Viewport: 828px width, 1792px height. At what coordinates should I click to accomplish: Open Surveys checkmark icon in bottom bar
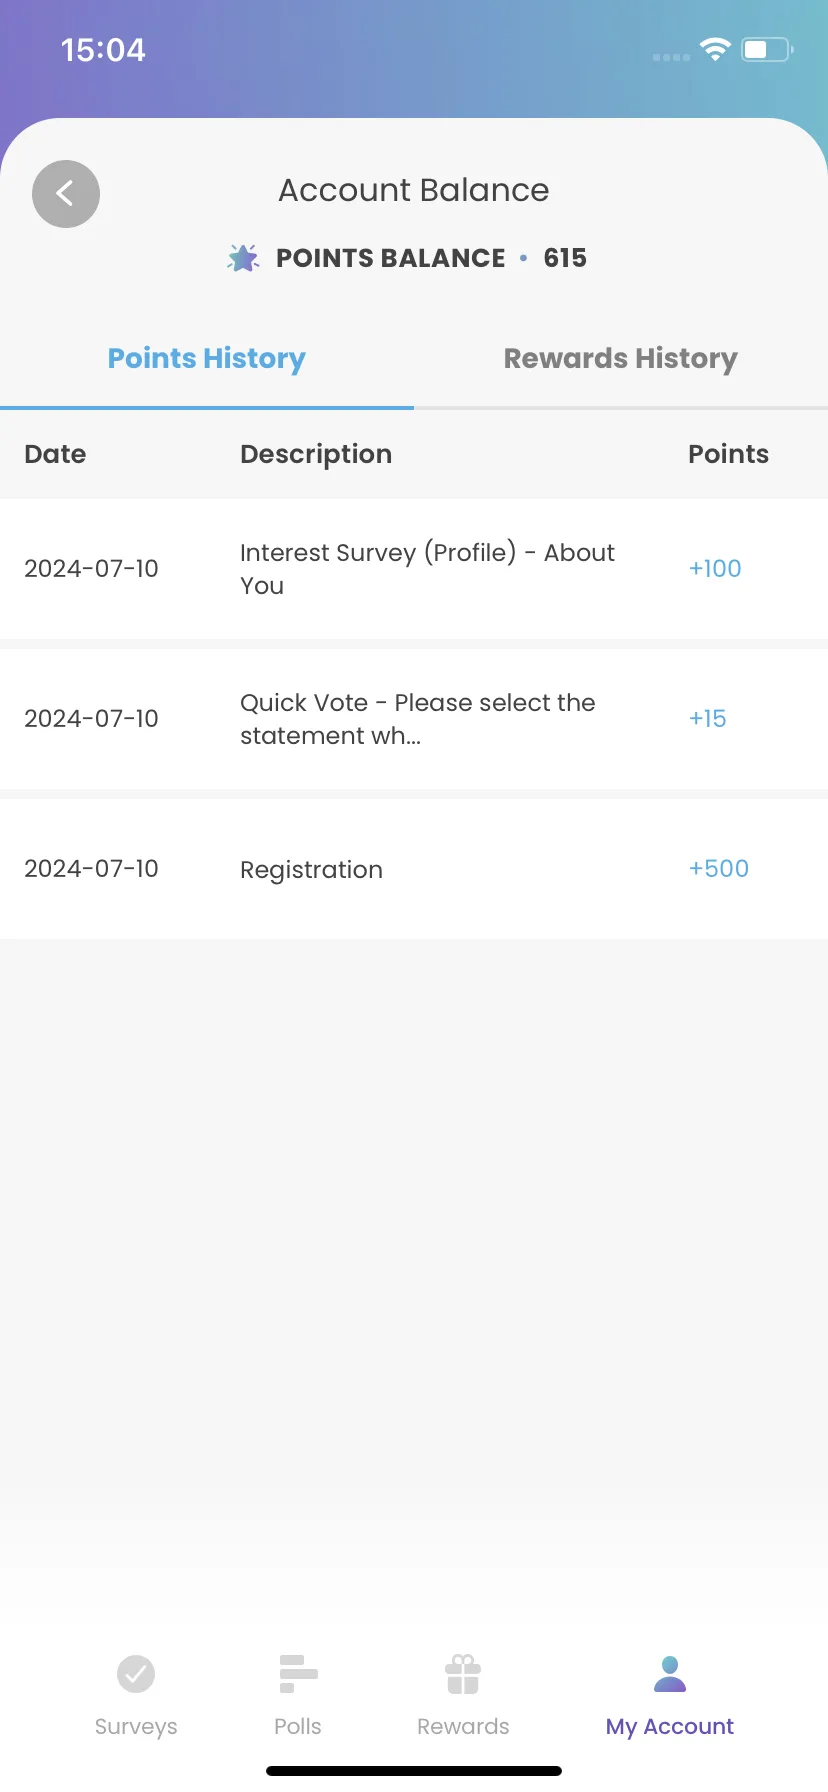pyautogui.click(x=136, y=1674)
